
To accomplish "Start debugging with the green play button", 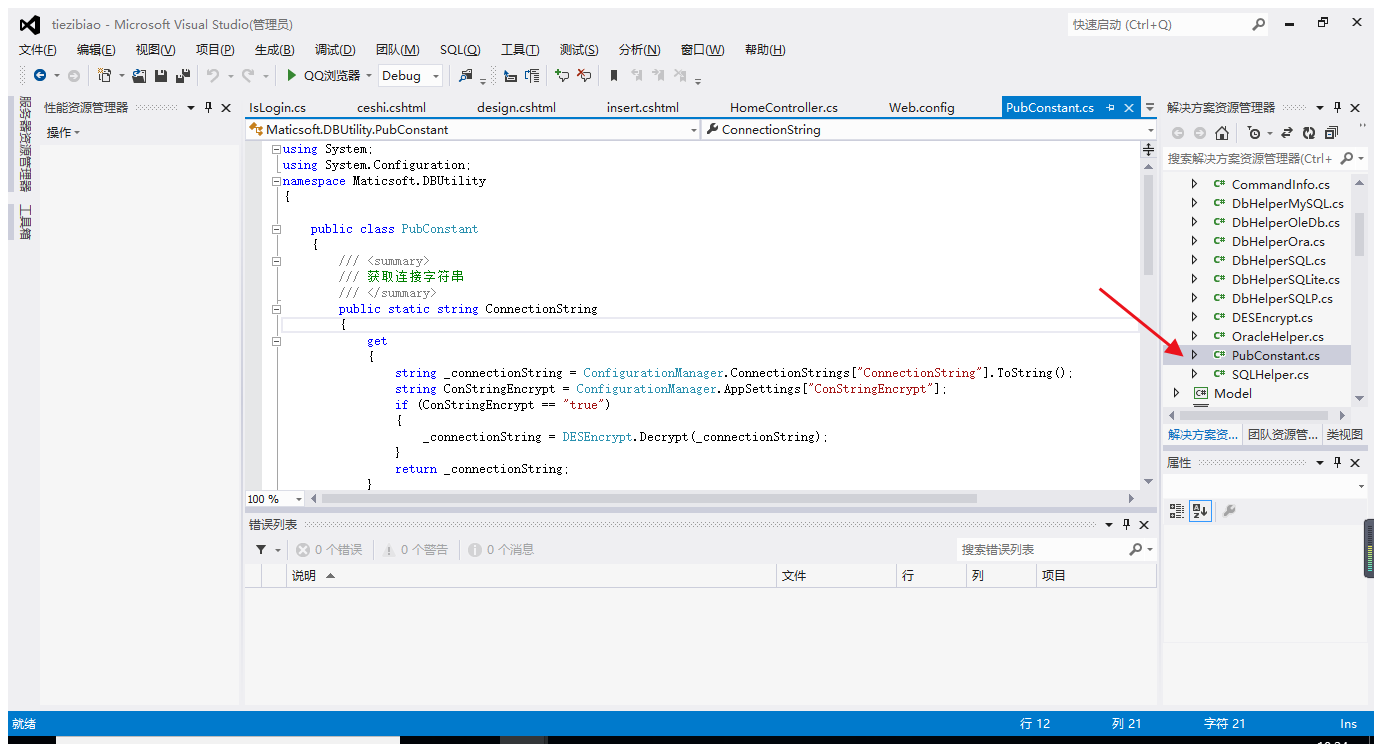I will (291, 75).
